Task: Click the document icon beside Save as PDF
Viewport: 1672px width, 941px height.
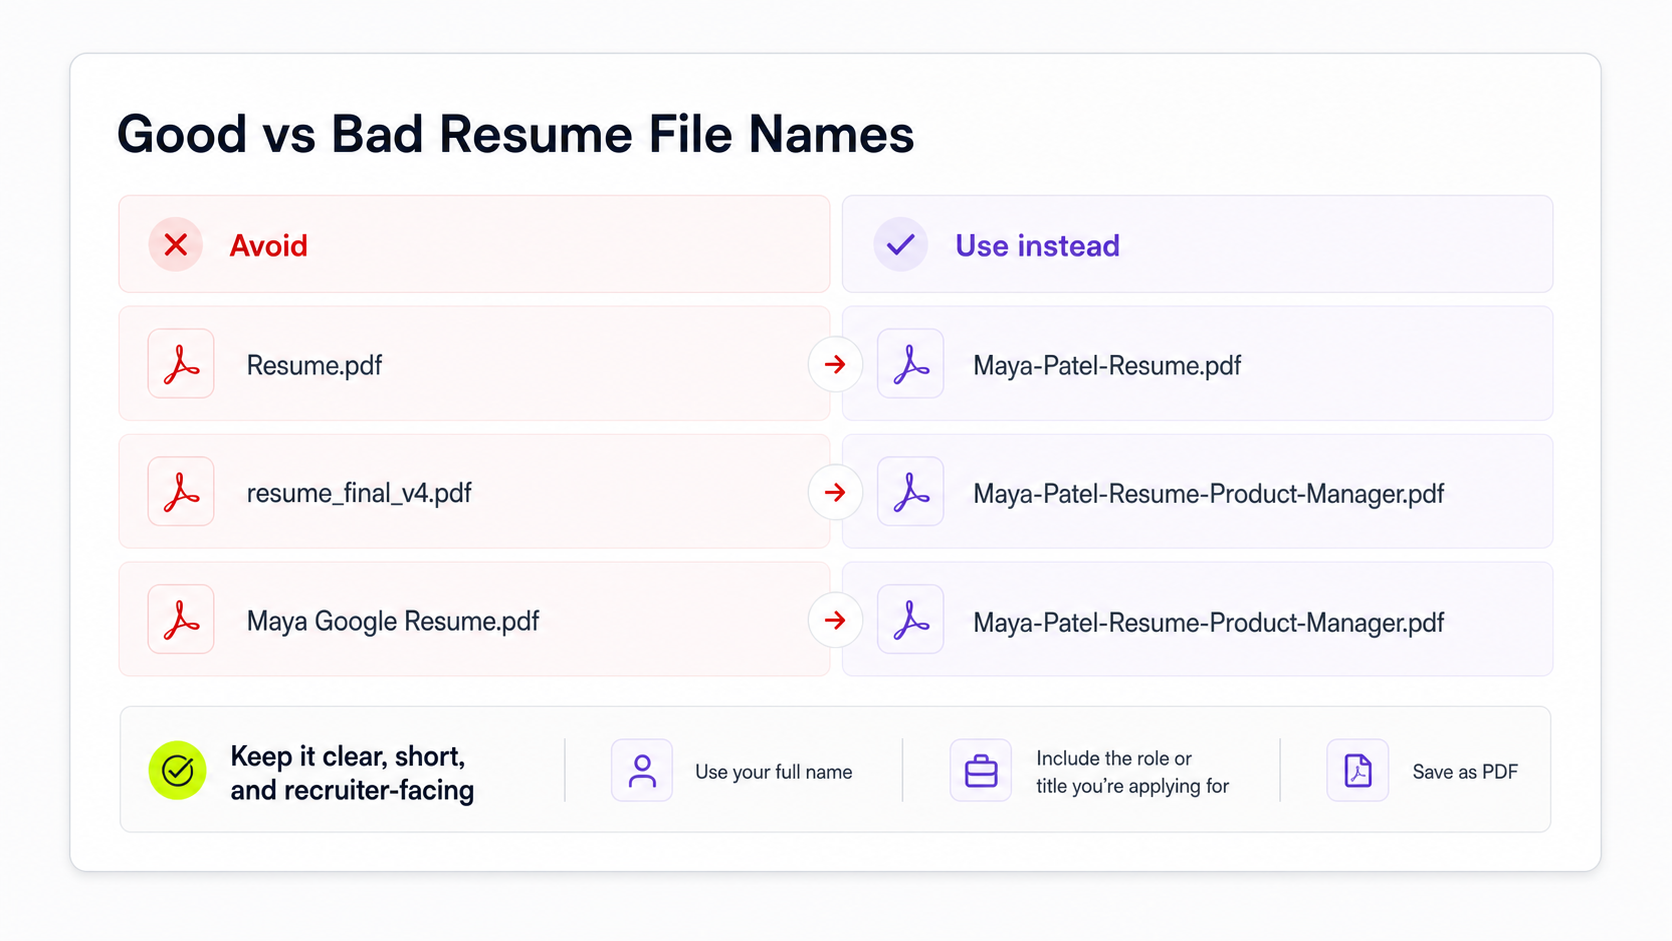Action: (x=1358, y=770)
